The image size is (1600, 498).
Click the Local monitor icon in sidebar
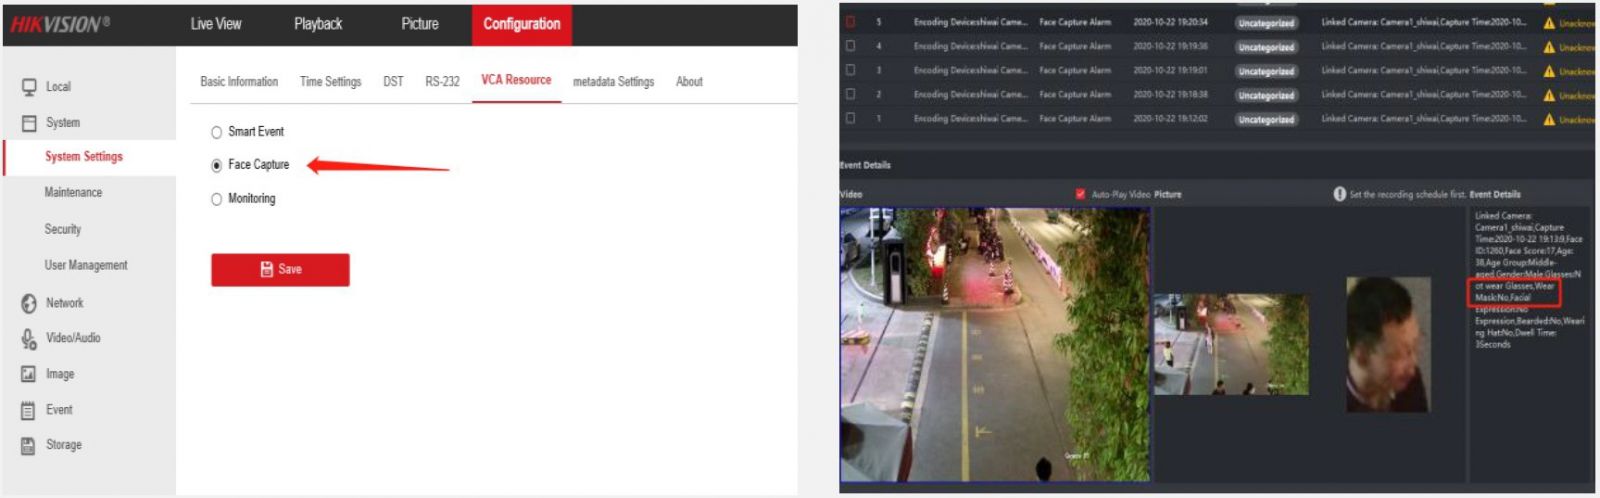point(29,87)
